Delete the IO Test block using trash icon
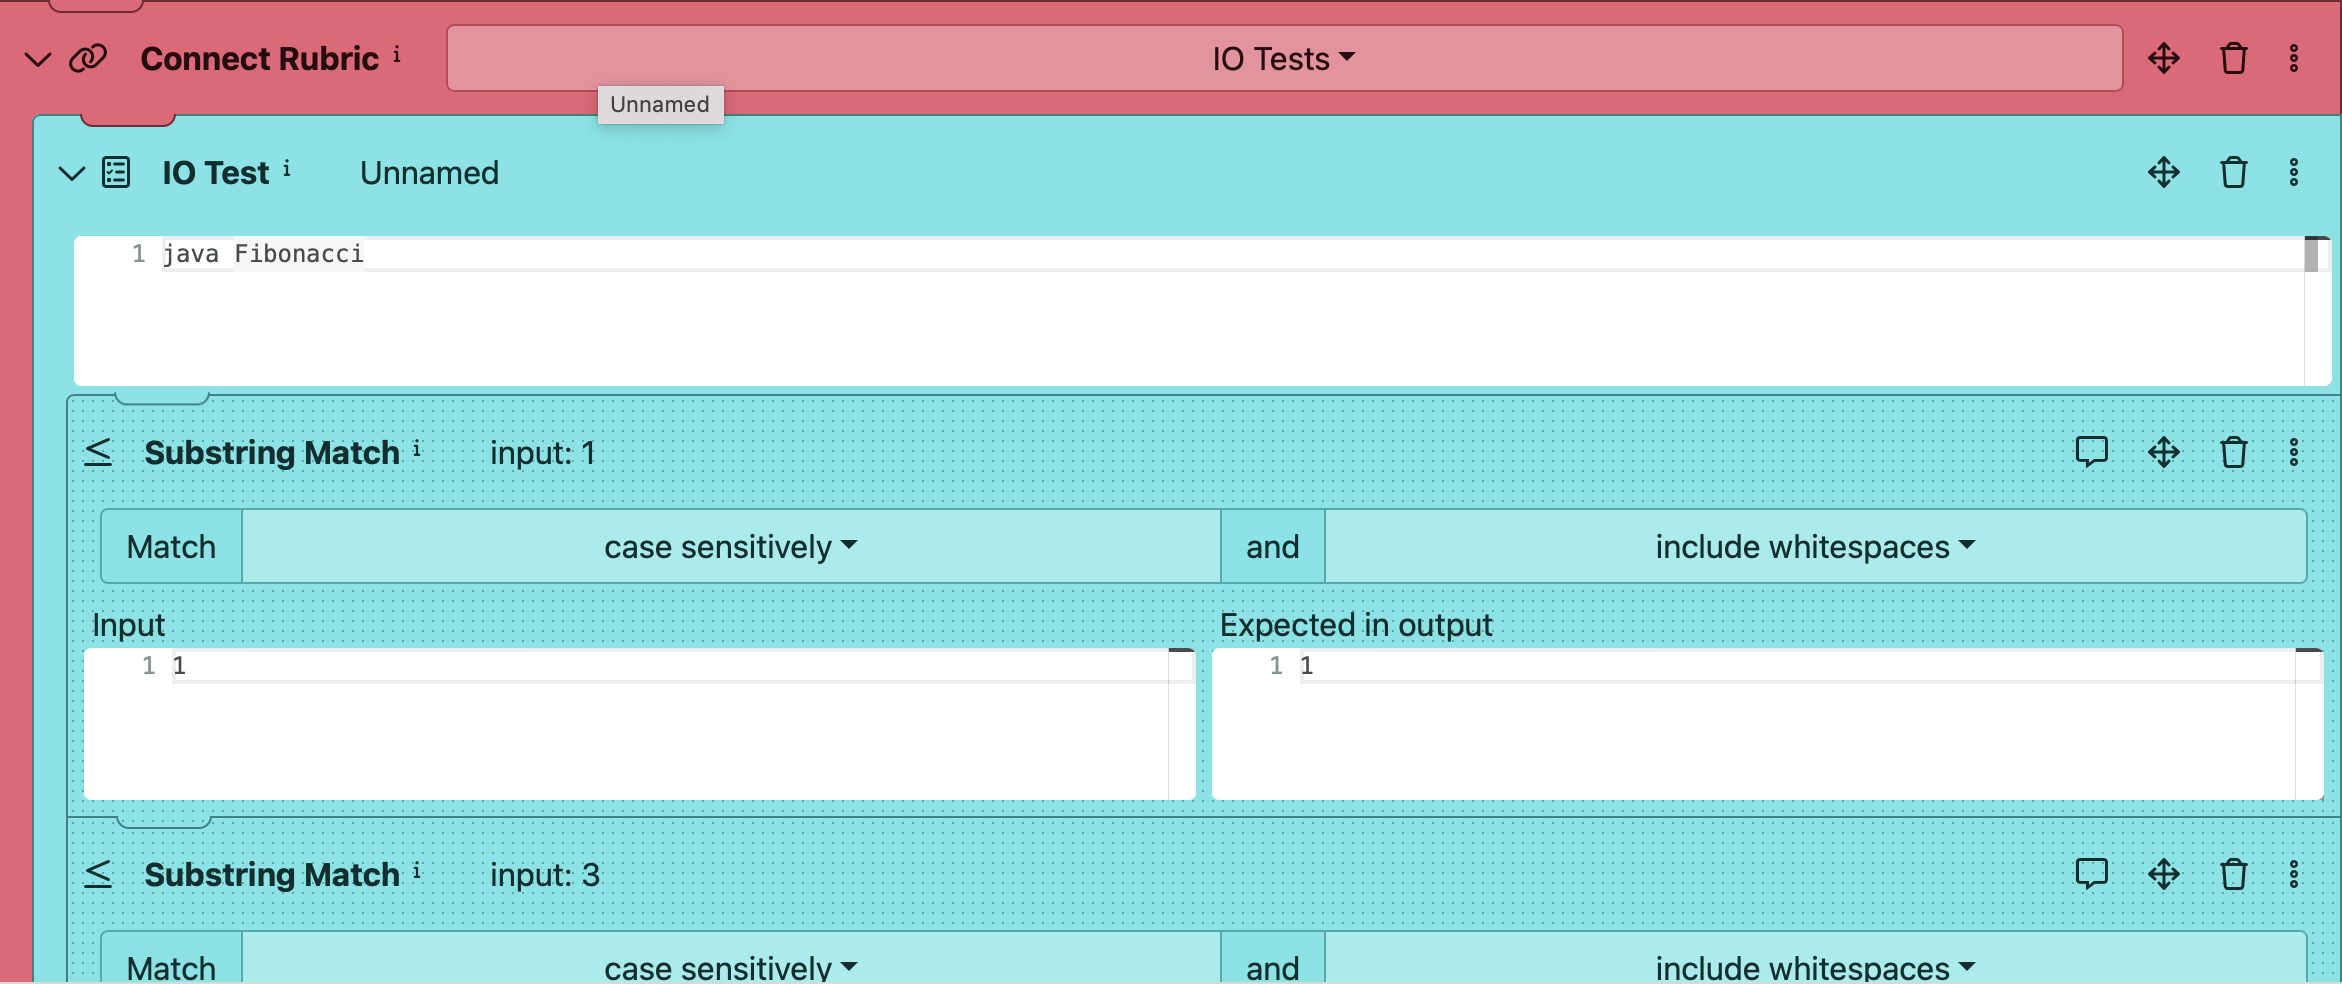 click(x=2233, y=173)
